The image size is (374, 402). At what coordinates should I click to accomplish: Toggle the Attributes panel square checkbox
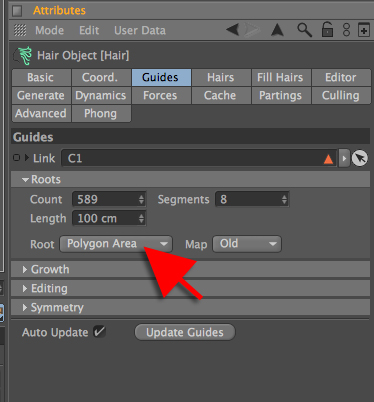click(17, 11)
